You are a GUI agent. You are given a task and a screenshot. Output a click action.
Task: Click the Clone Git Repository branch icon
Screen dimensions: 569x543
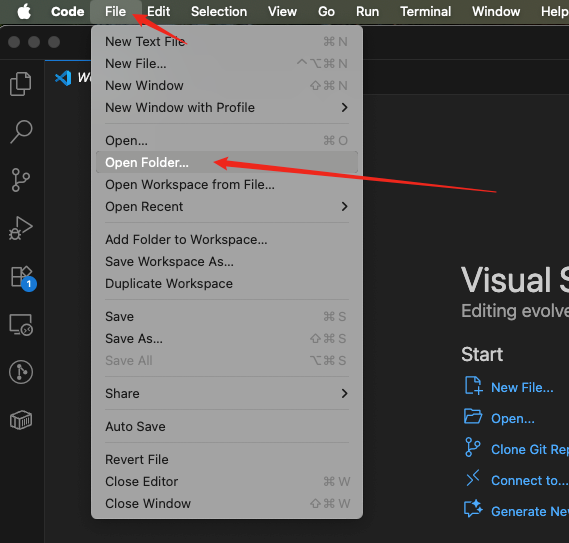472,447
